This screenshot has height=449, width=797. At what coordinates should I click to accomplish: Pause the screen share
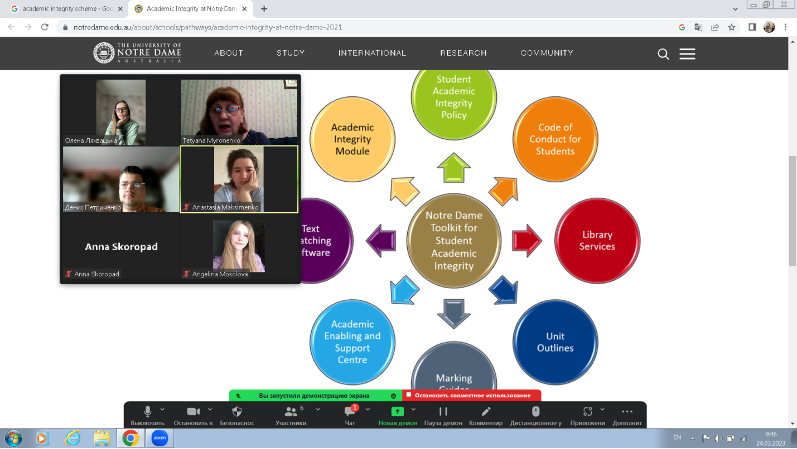441,412
